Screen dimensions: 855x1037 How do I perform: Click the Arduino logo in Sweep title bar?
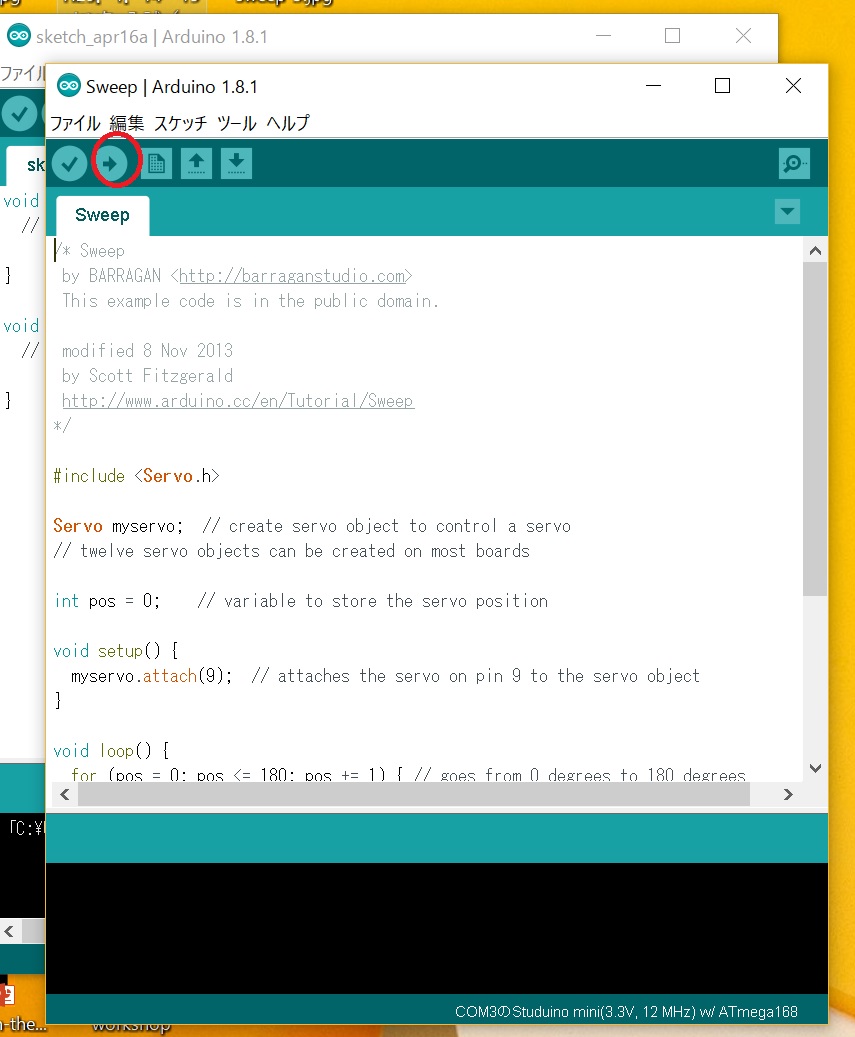[68, 87]
